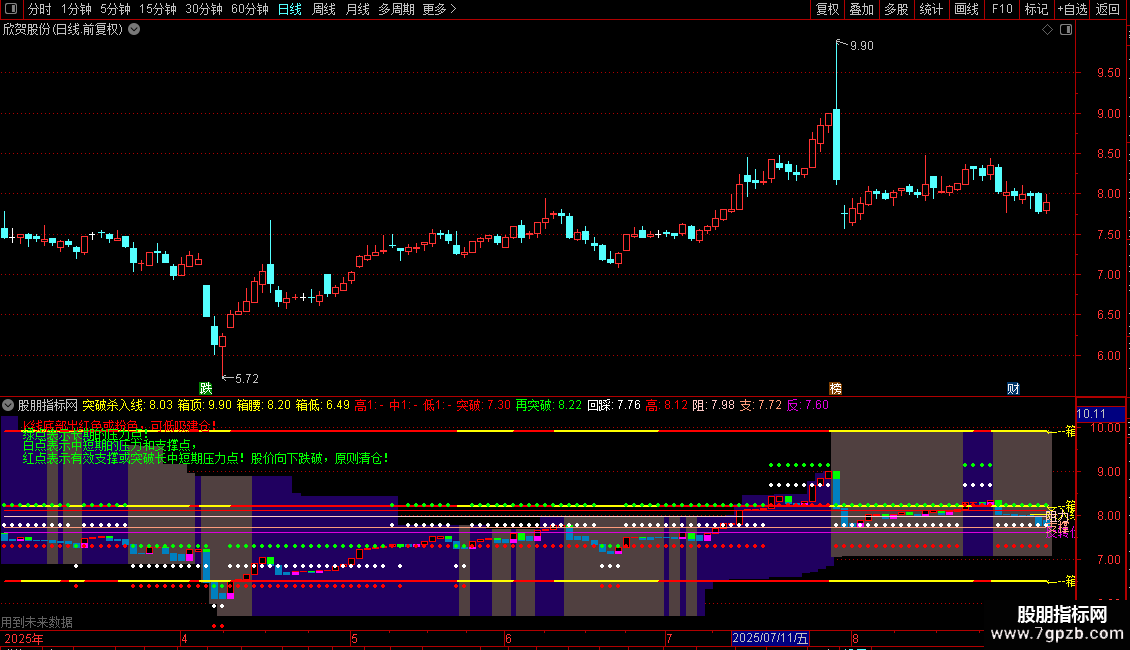Choose the 60分钟 period
This screenshot has height=650, width=1130.
click(249, 9)
